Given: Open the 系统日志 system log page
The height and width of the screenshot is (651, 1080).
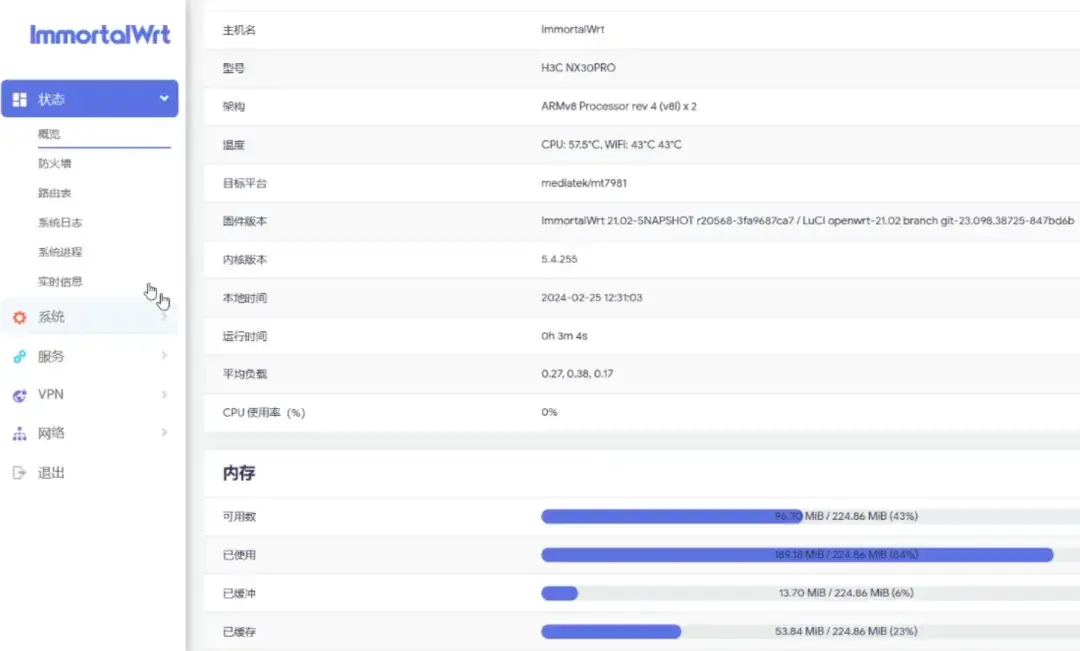Looking at the screenshot, I should (x=60, y=223).
